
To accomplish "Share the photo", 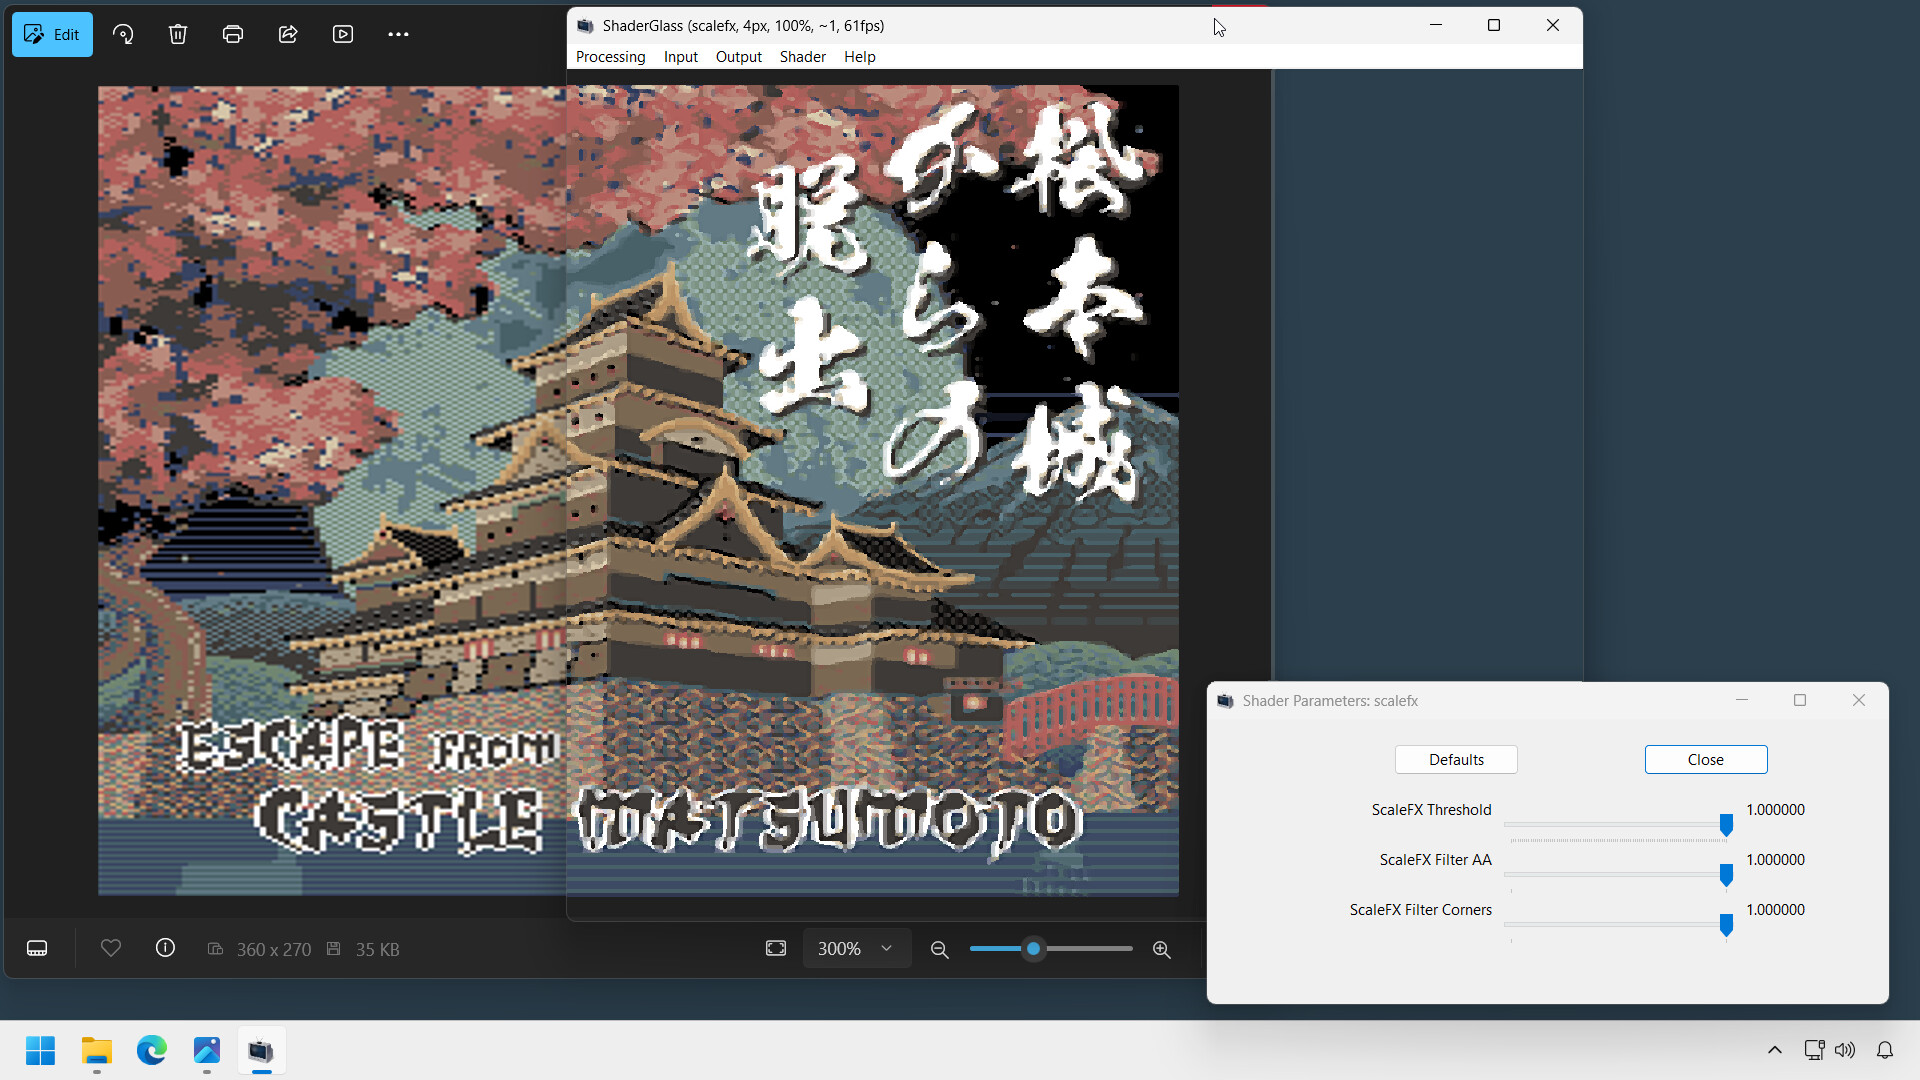I will 288,34.
